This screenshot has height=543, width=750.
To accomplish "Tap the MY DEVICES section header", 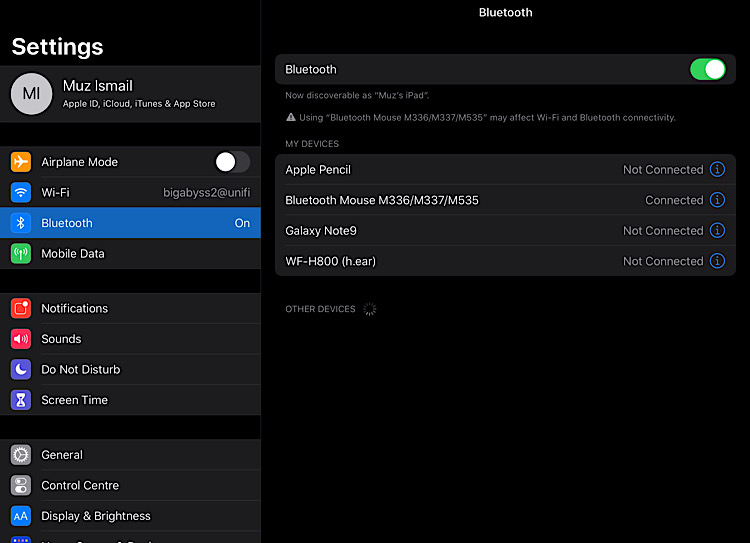I will [312, 144].
